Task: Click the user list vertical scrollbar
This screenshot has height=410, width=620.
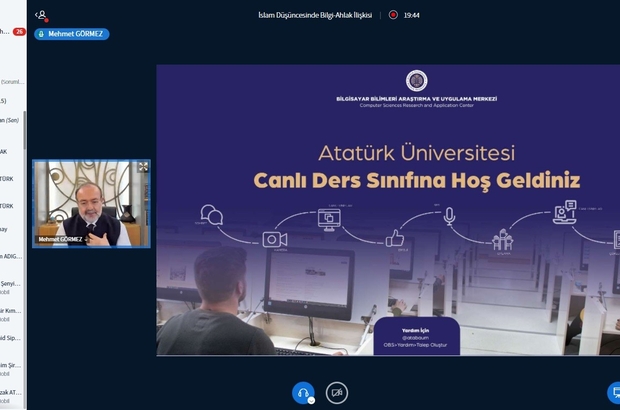Action: 25,130
